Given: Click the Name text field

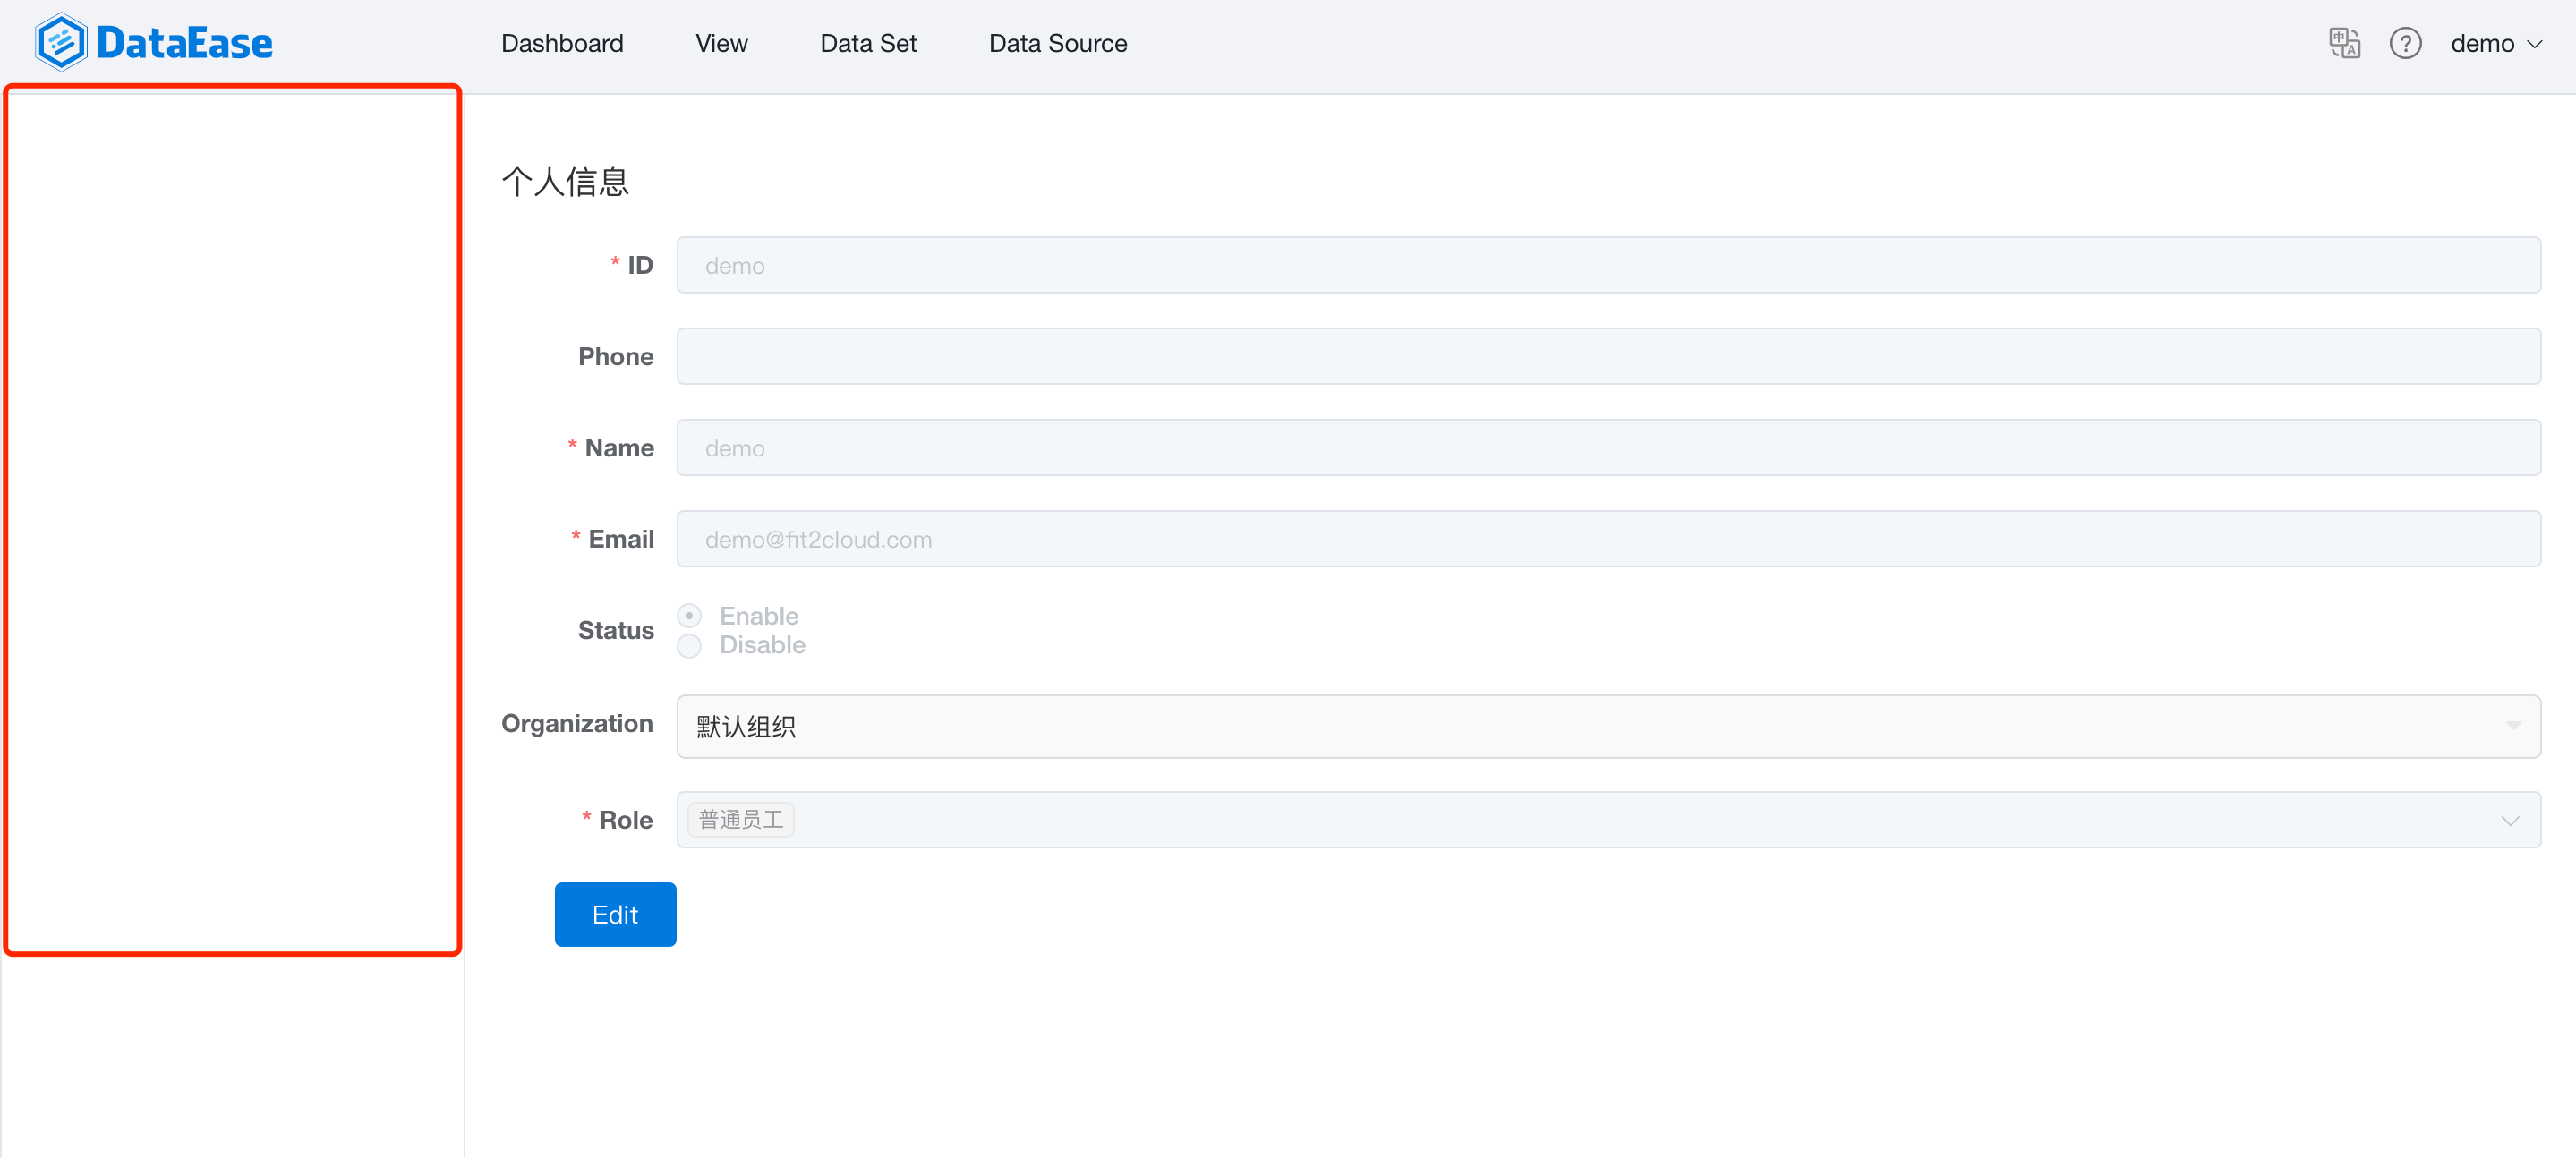Looking at the screenshot, I should click(x=1608, y=447).
